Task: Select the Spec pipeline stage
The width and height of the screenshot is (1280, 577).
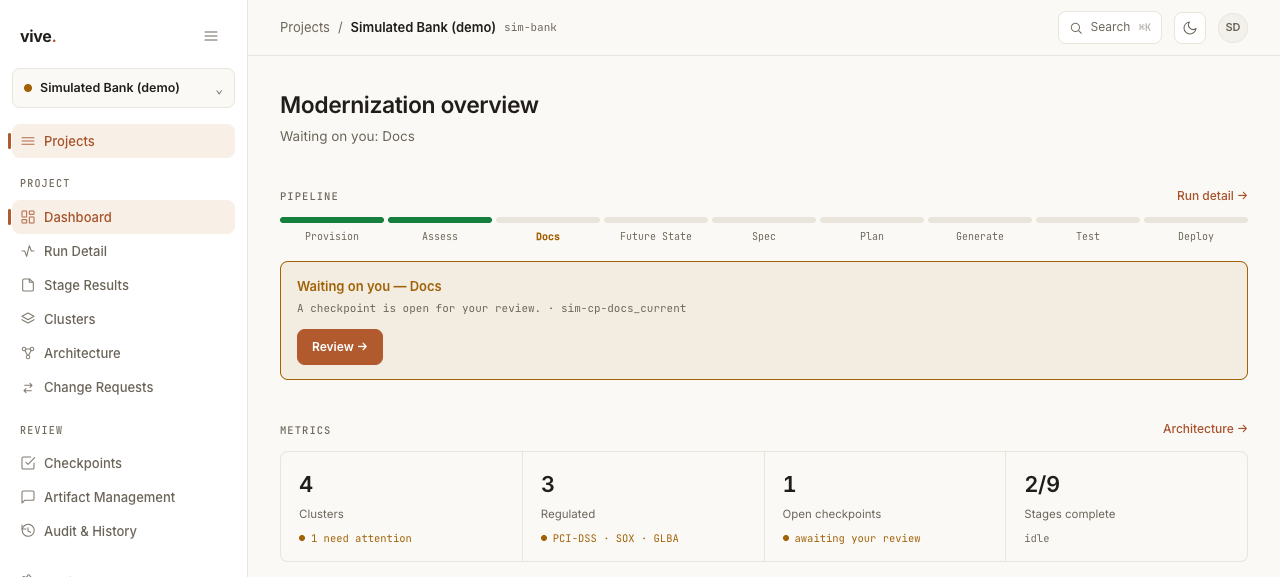Action: 764,230
